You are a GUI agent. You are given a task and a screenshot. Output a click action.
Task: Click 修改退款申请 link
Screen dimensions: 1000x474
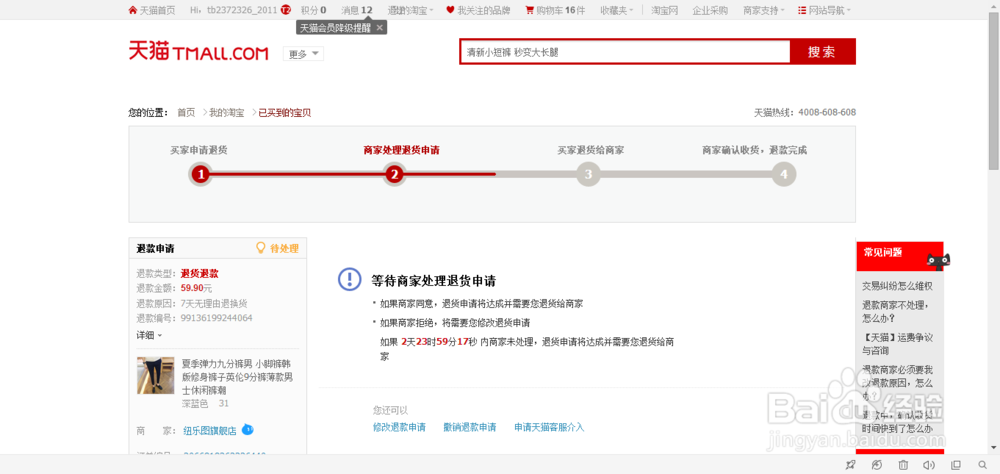click(399, 427)
